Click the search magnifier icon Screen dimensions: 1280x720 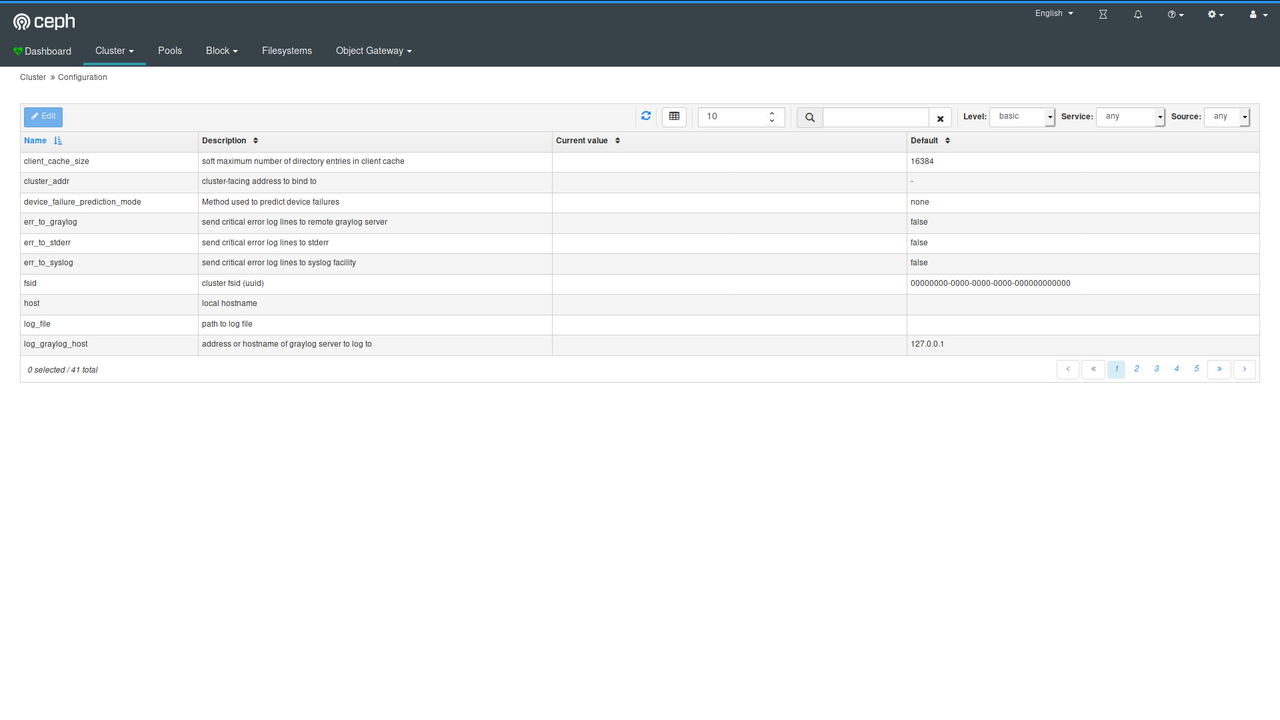[810, 117]
